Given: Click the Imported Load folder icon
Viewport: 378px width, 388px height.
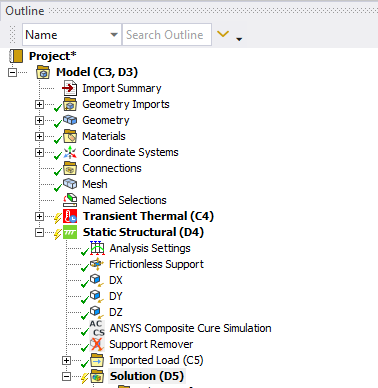Looking at the screenshot, I should click(x=97, y=360).
